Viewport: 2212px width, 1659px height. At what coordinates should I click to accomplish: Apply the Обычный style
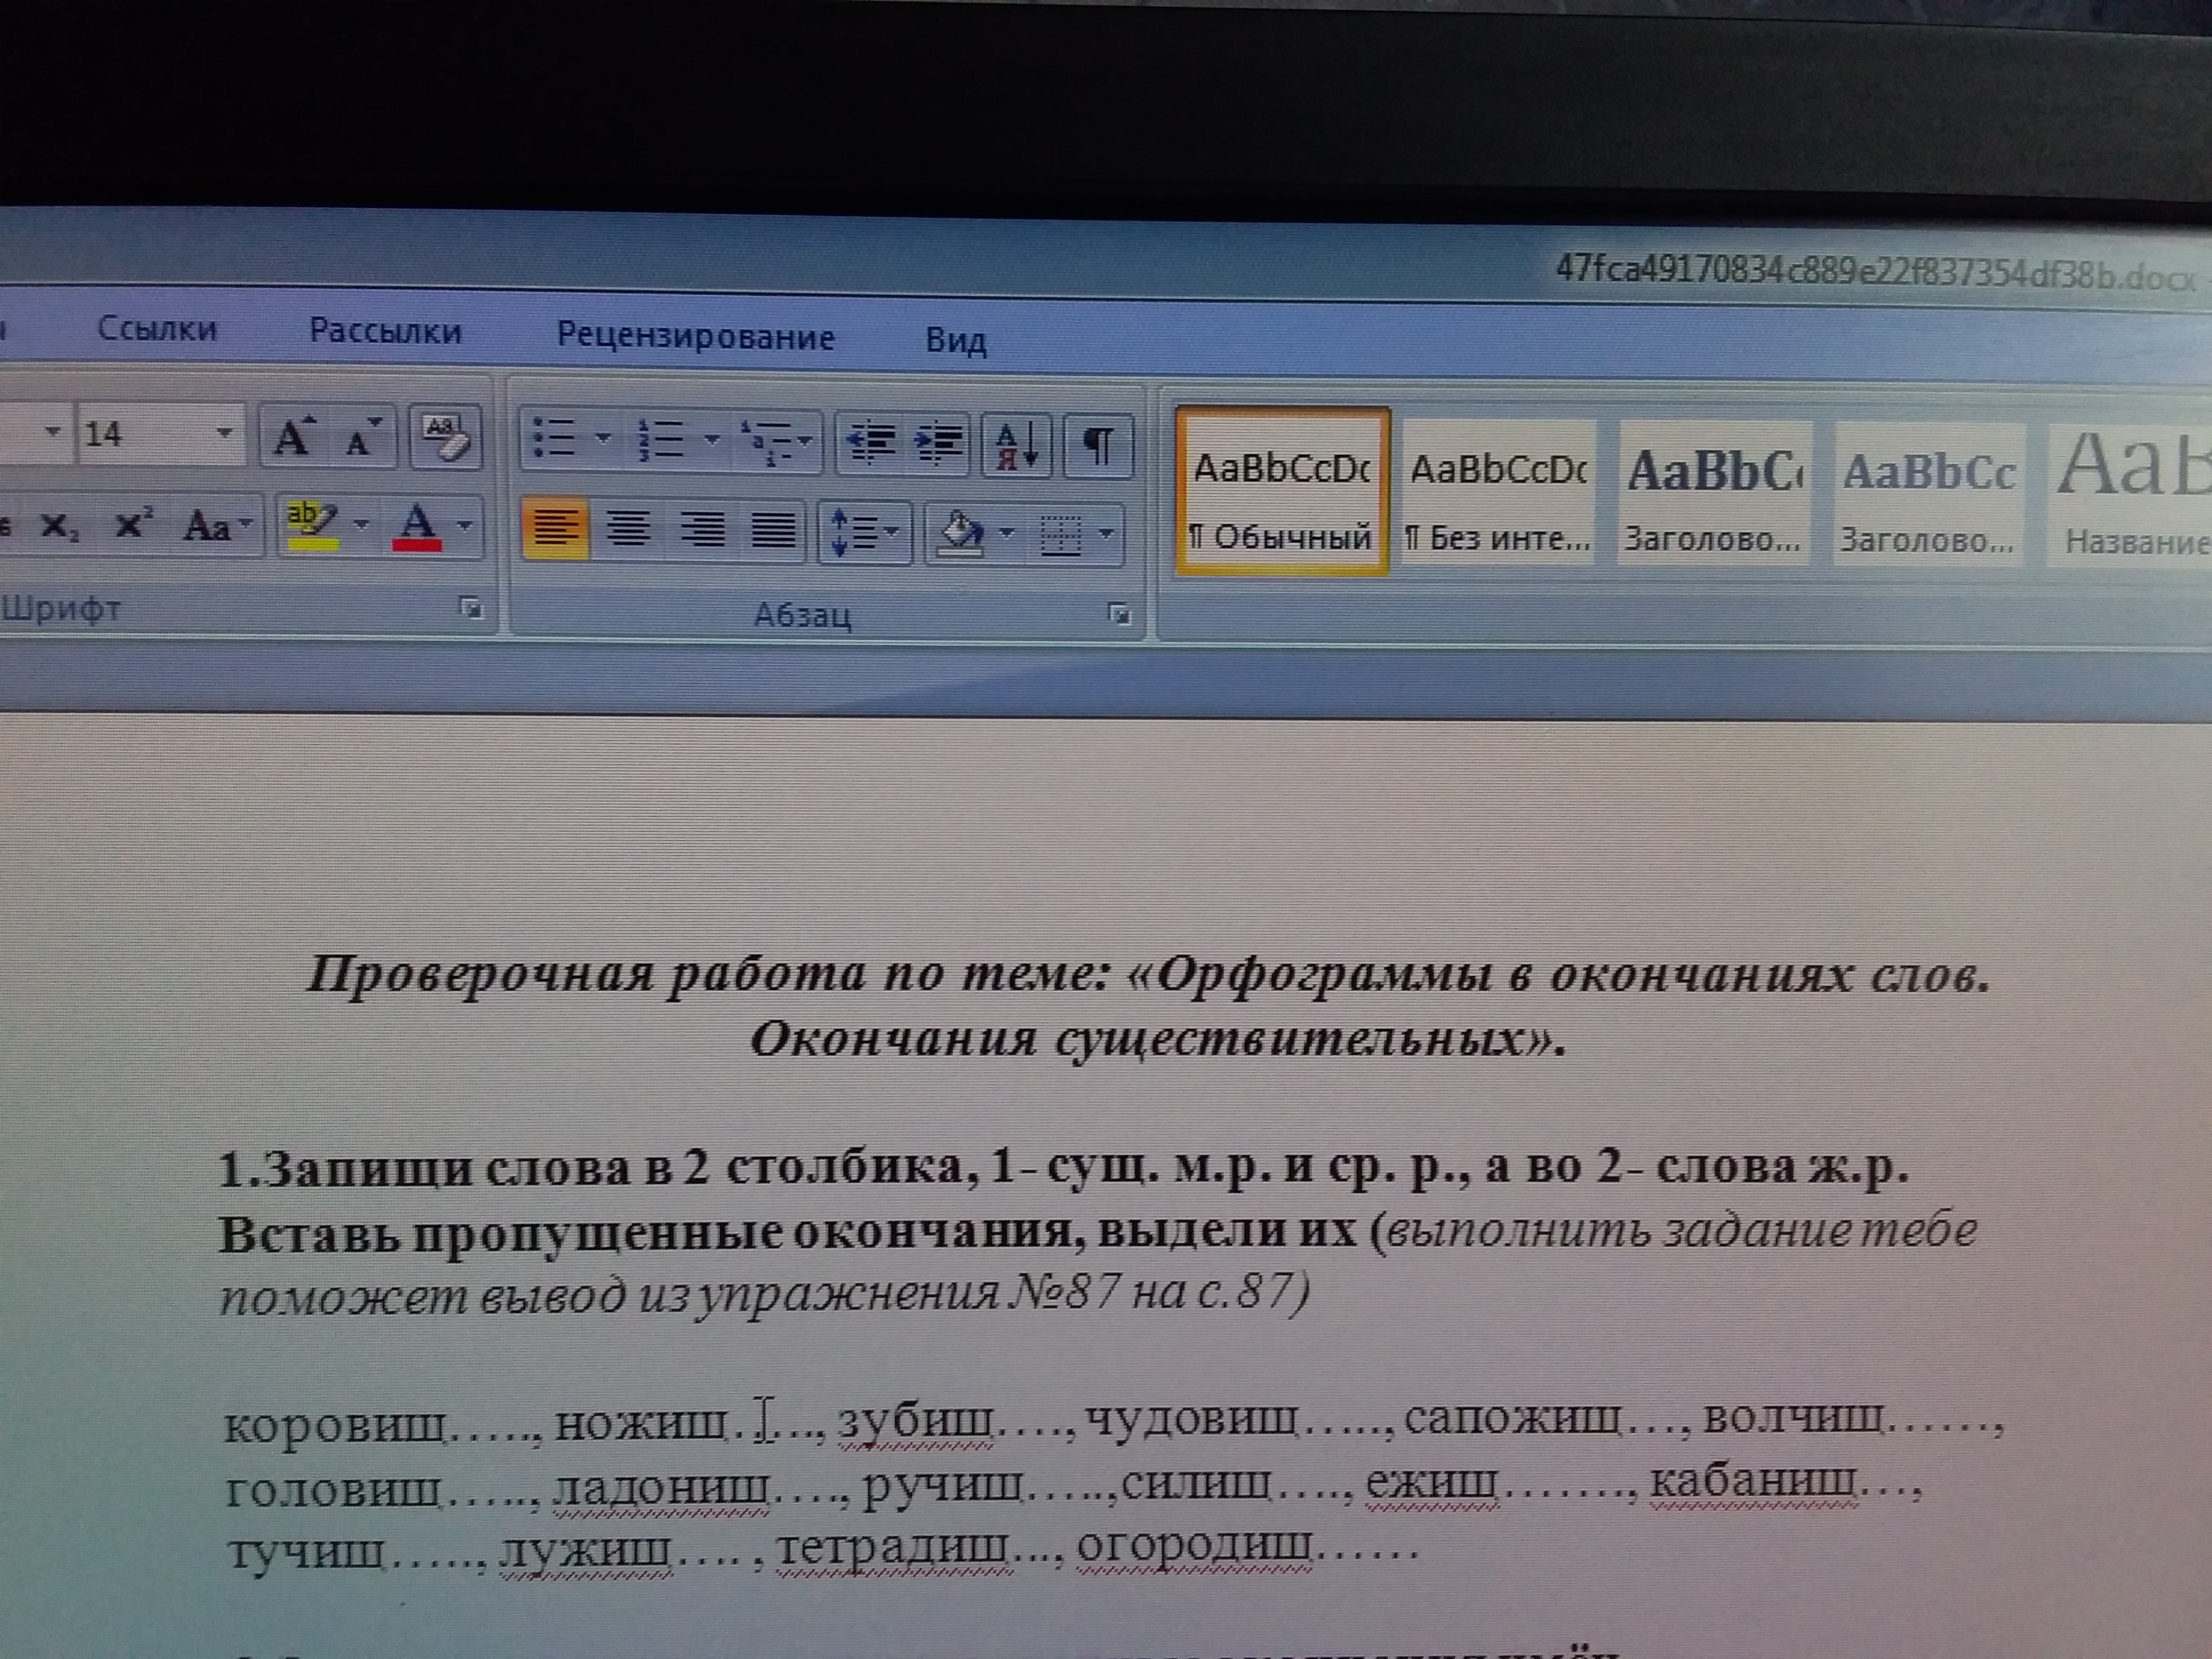tap(1282, 491)
